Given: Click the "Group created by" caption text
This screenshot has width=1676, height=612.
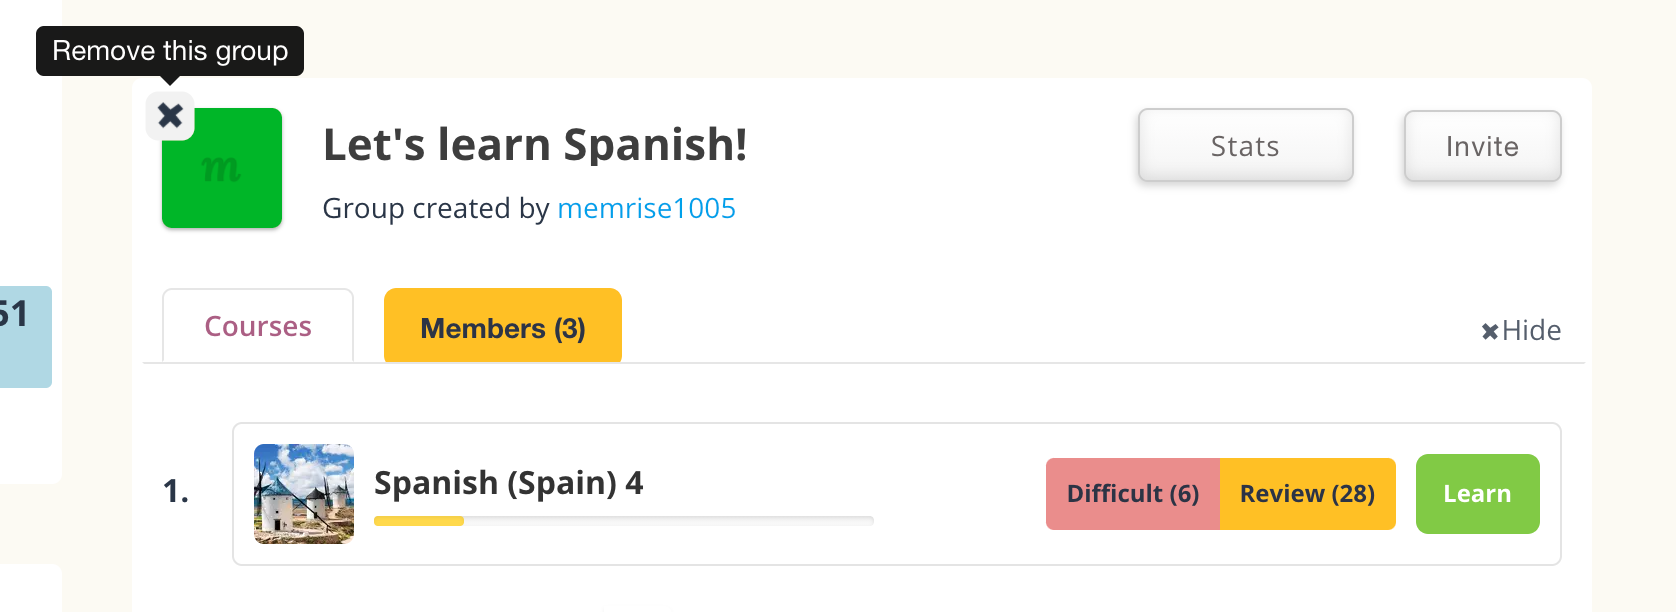Looking at the screenshot, I should pyautogui.click(x=435, y=208).
